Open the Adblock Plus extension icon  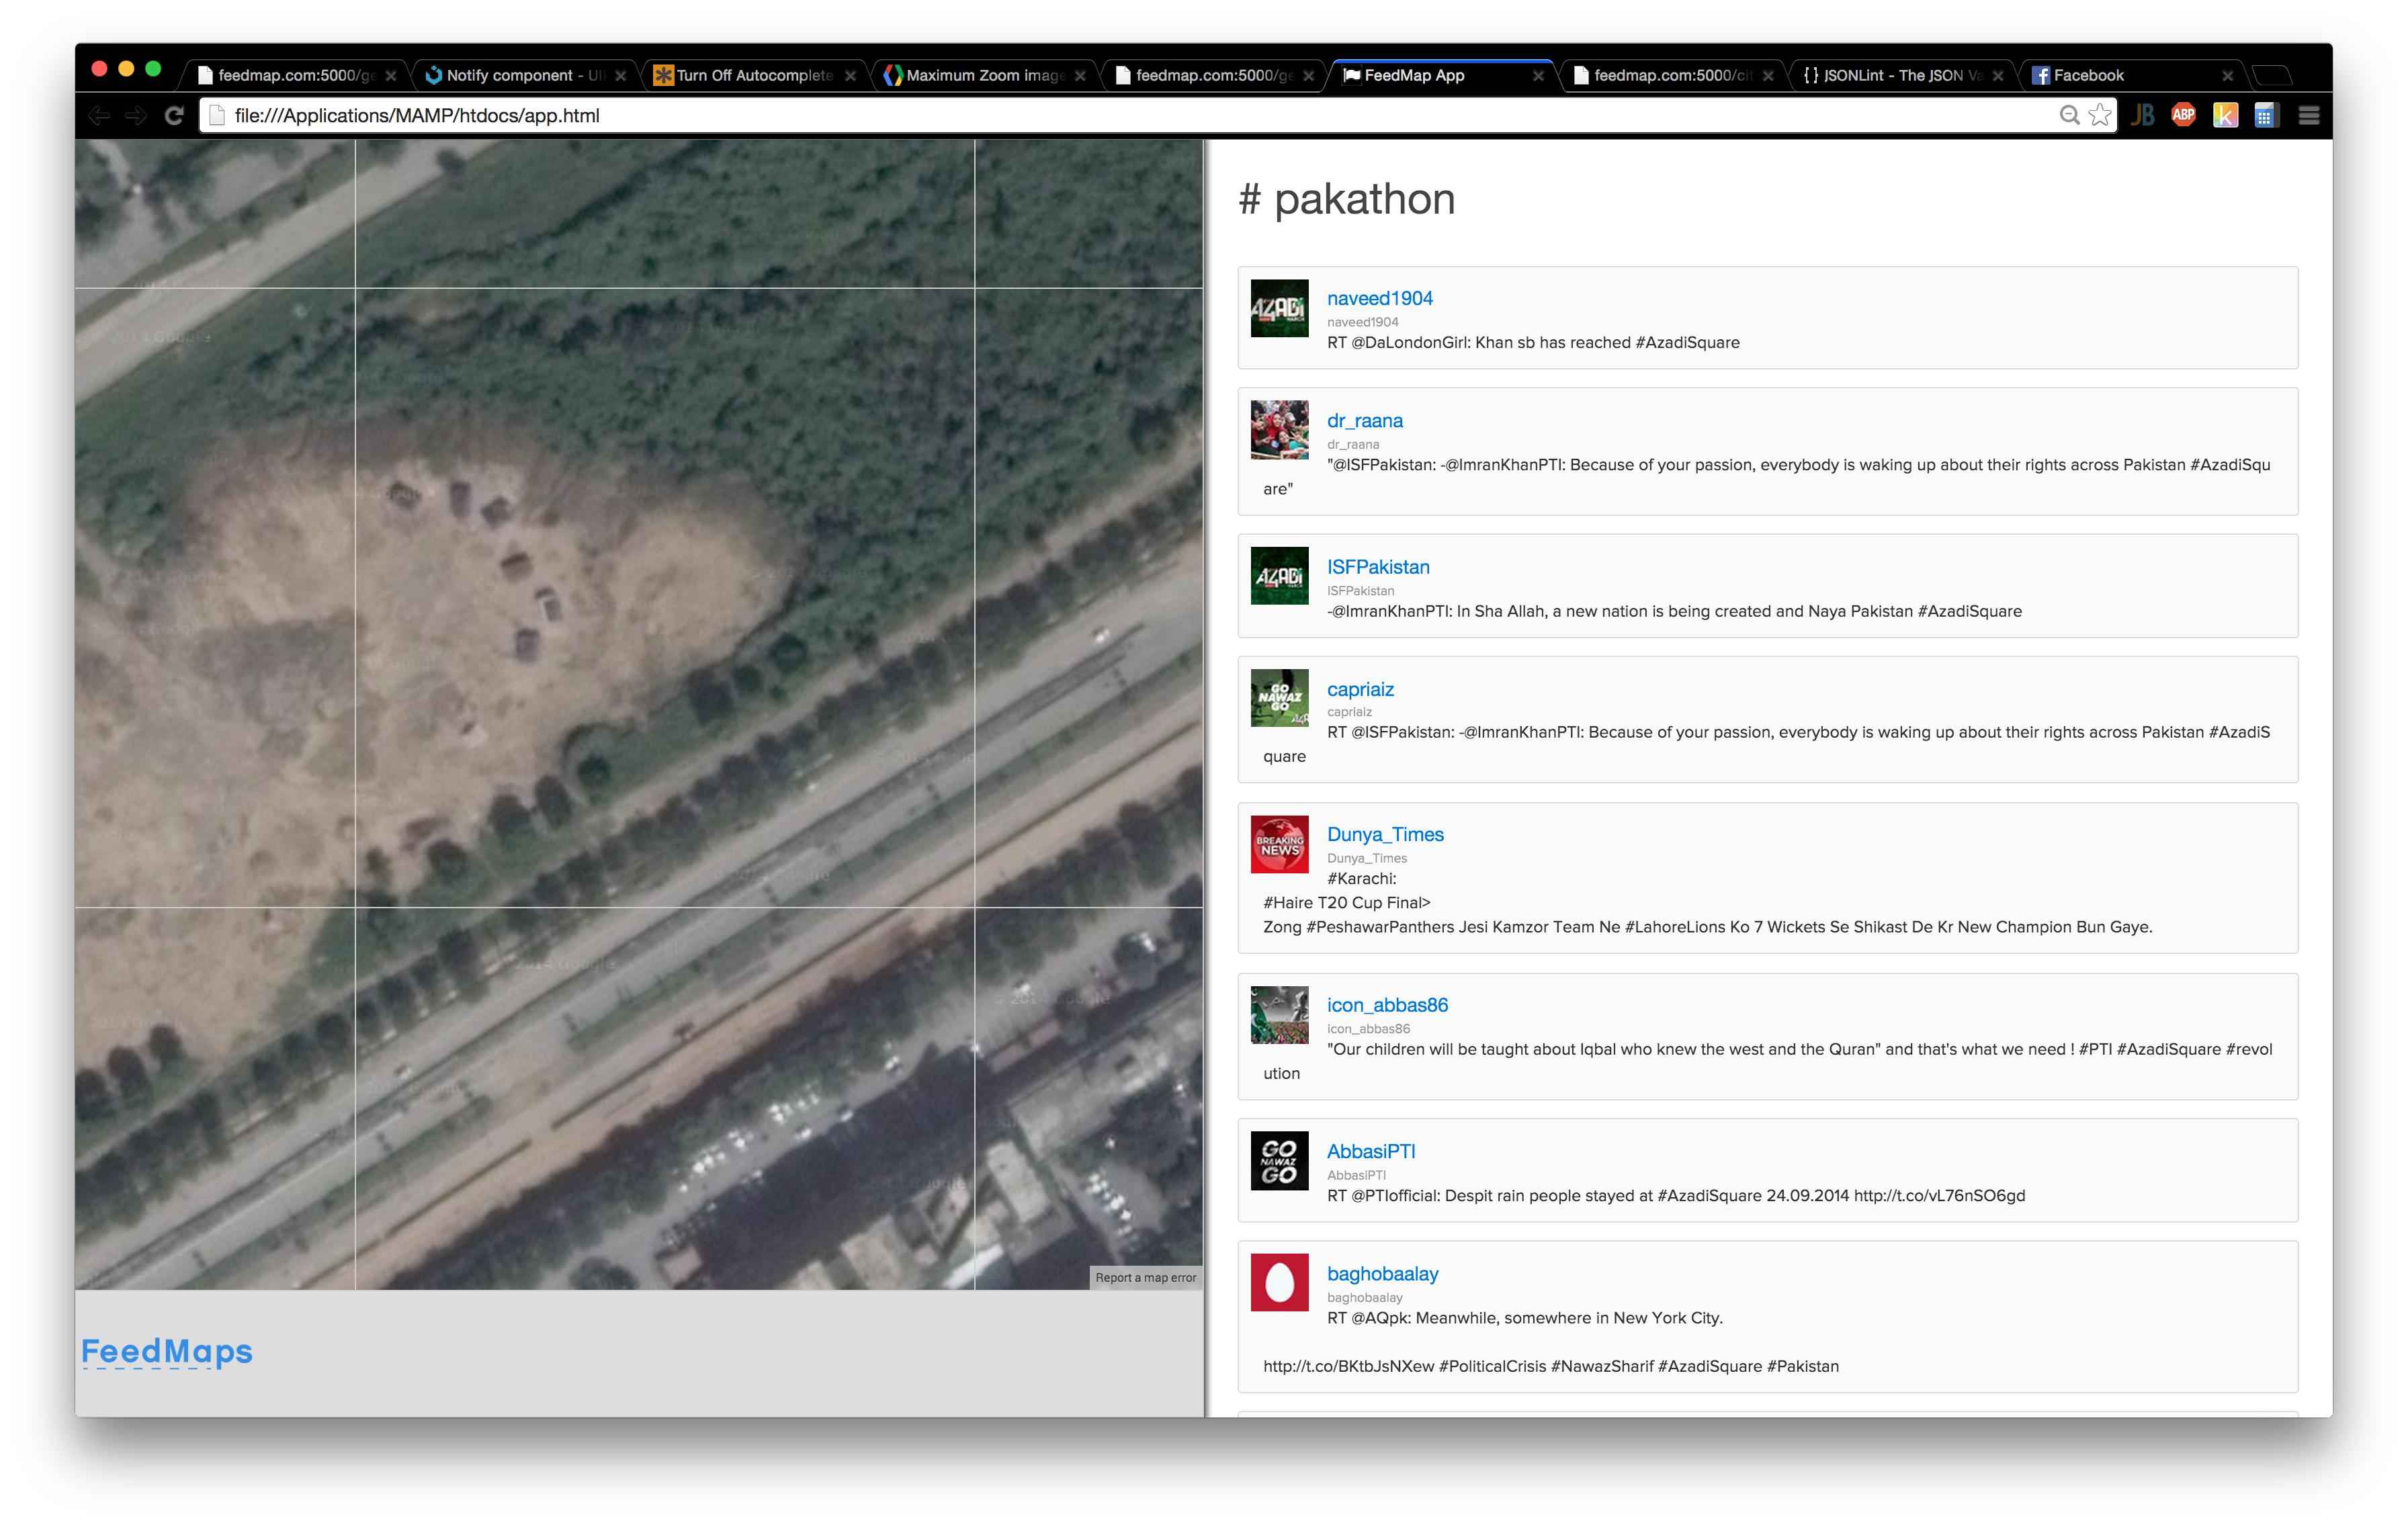tap(2183, 116)
